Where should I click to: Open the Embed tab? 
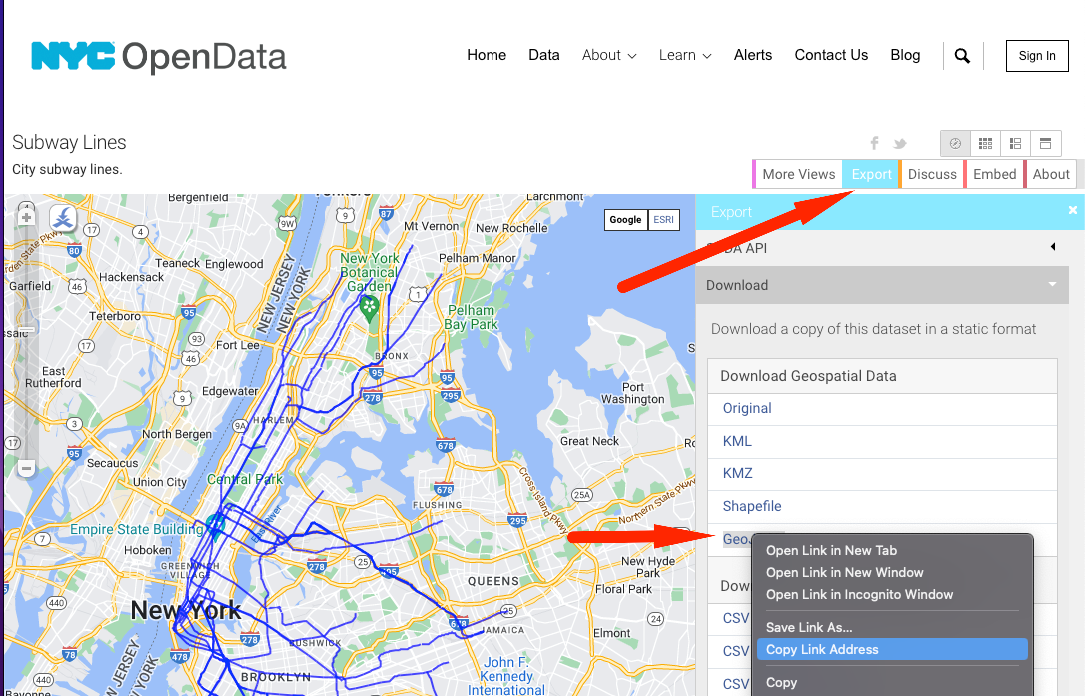994,174
